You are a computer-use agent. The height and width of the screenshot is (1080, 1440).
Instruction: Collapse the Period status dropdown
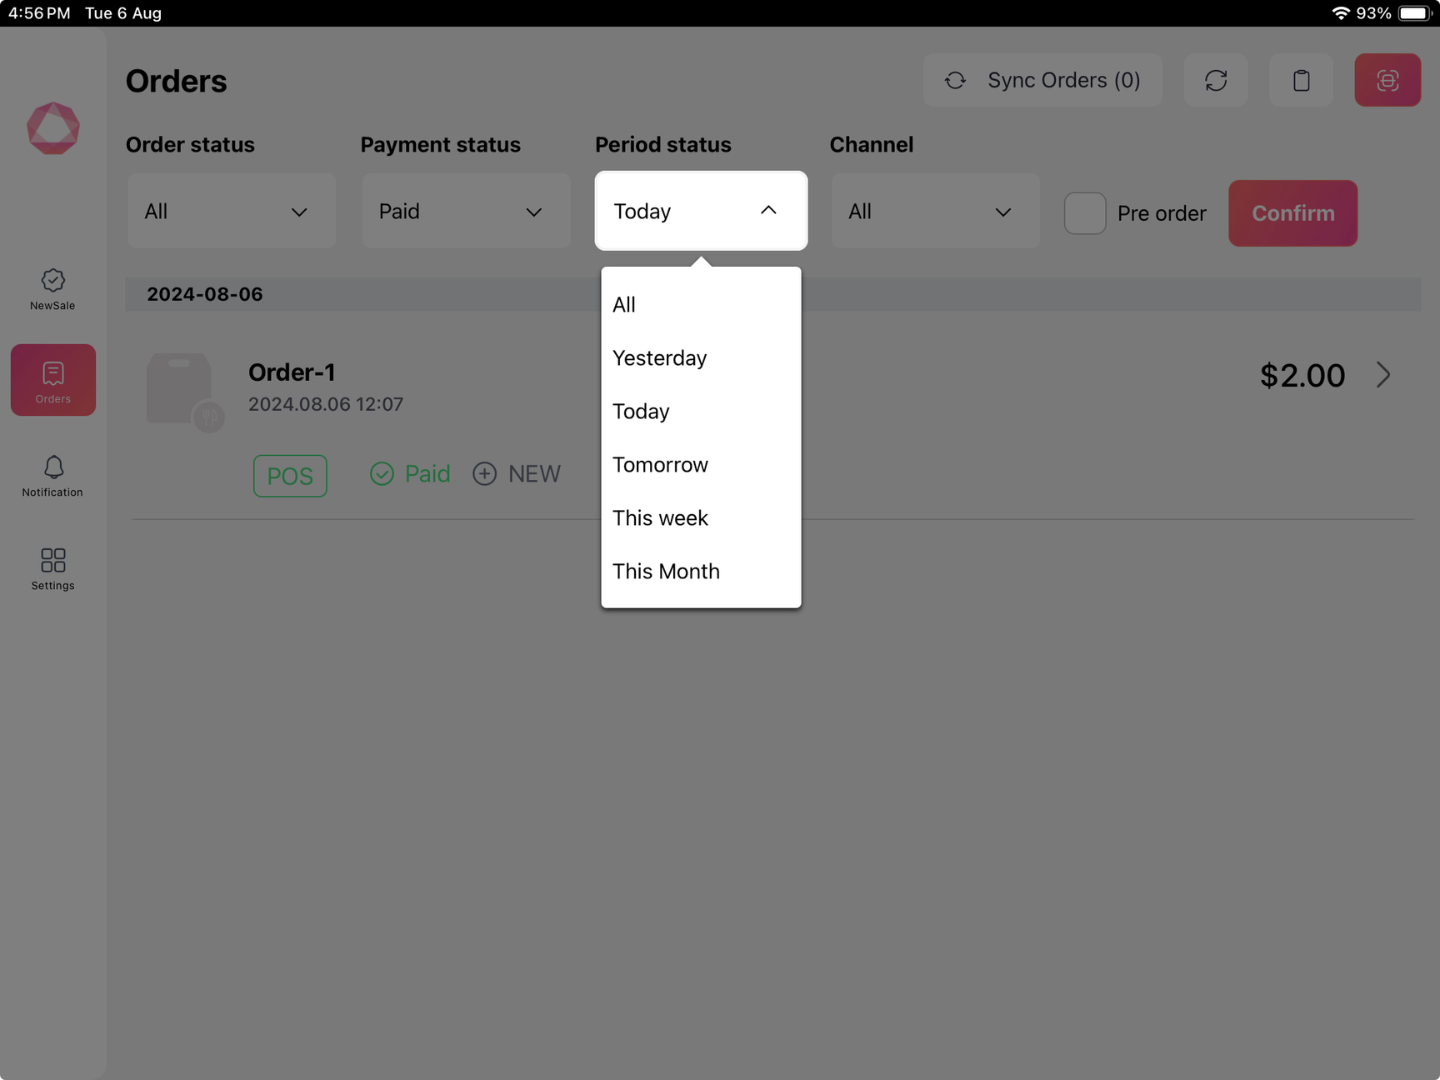(x=700, y=211)
